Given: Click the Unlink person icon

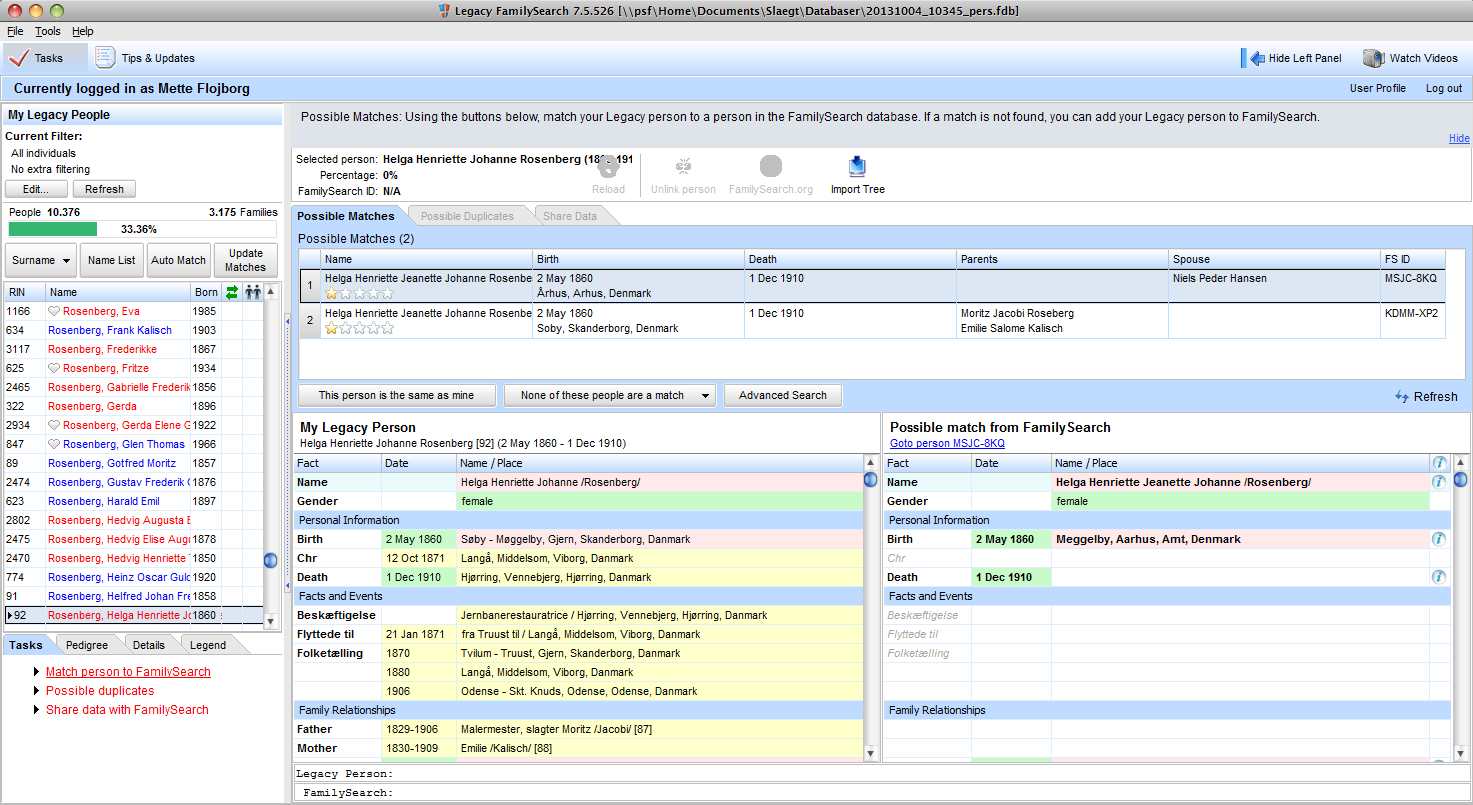Looking at the screenshot, I should 684,167.
